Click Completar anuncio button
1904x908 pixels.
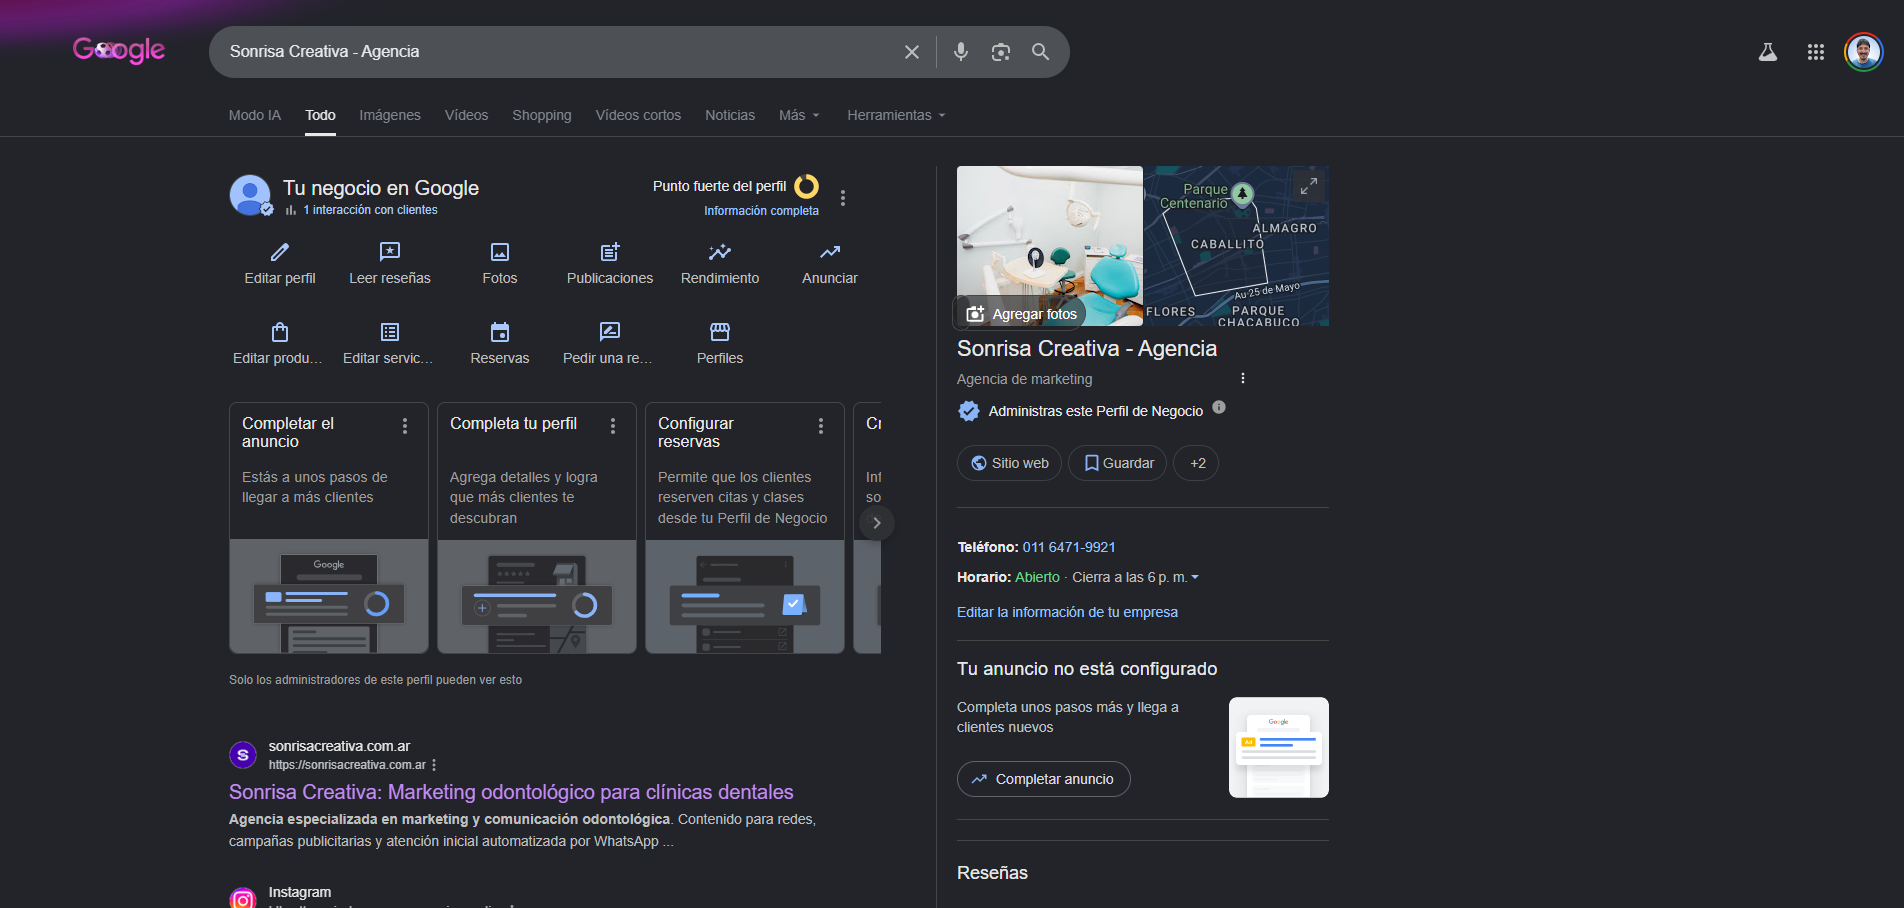pos(1043,779)
